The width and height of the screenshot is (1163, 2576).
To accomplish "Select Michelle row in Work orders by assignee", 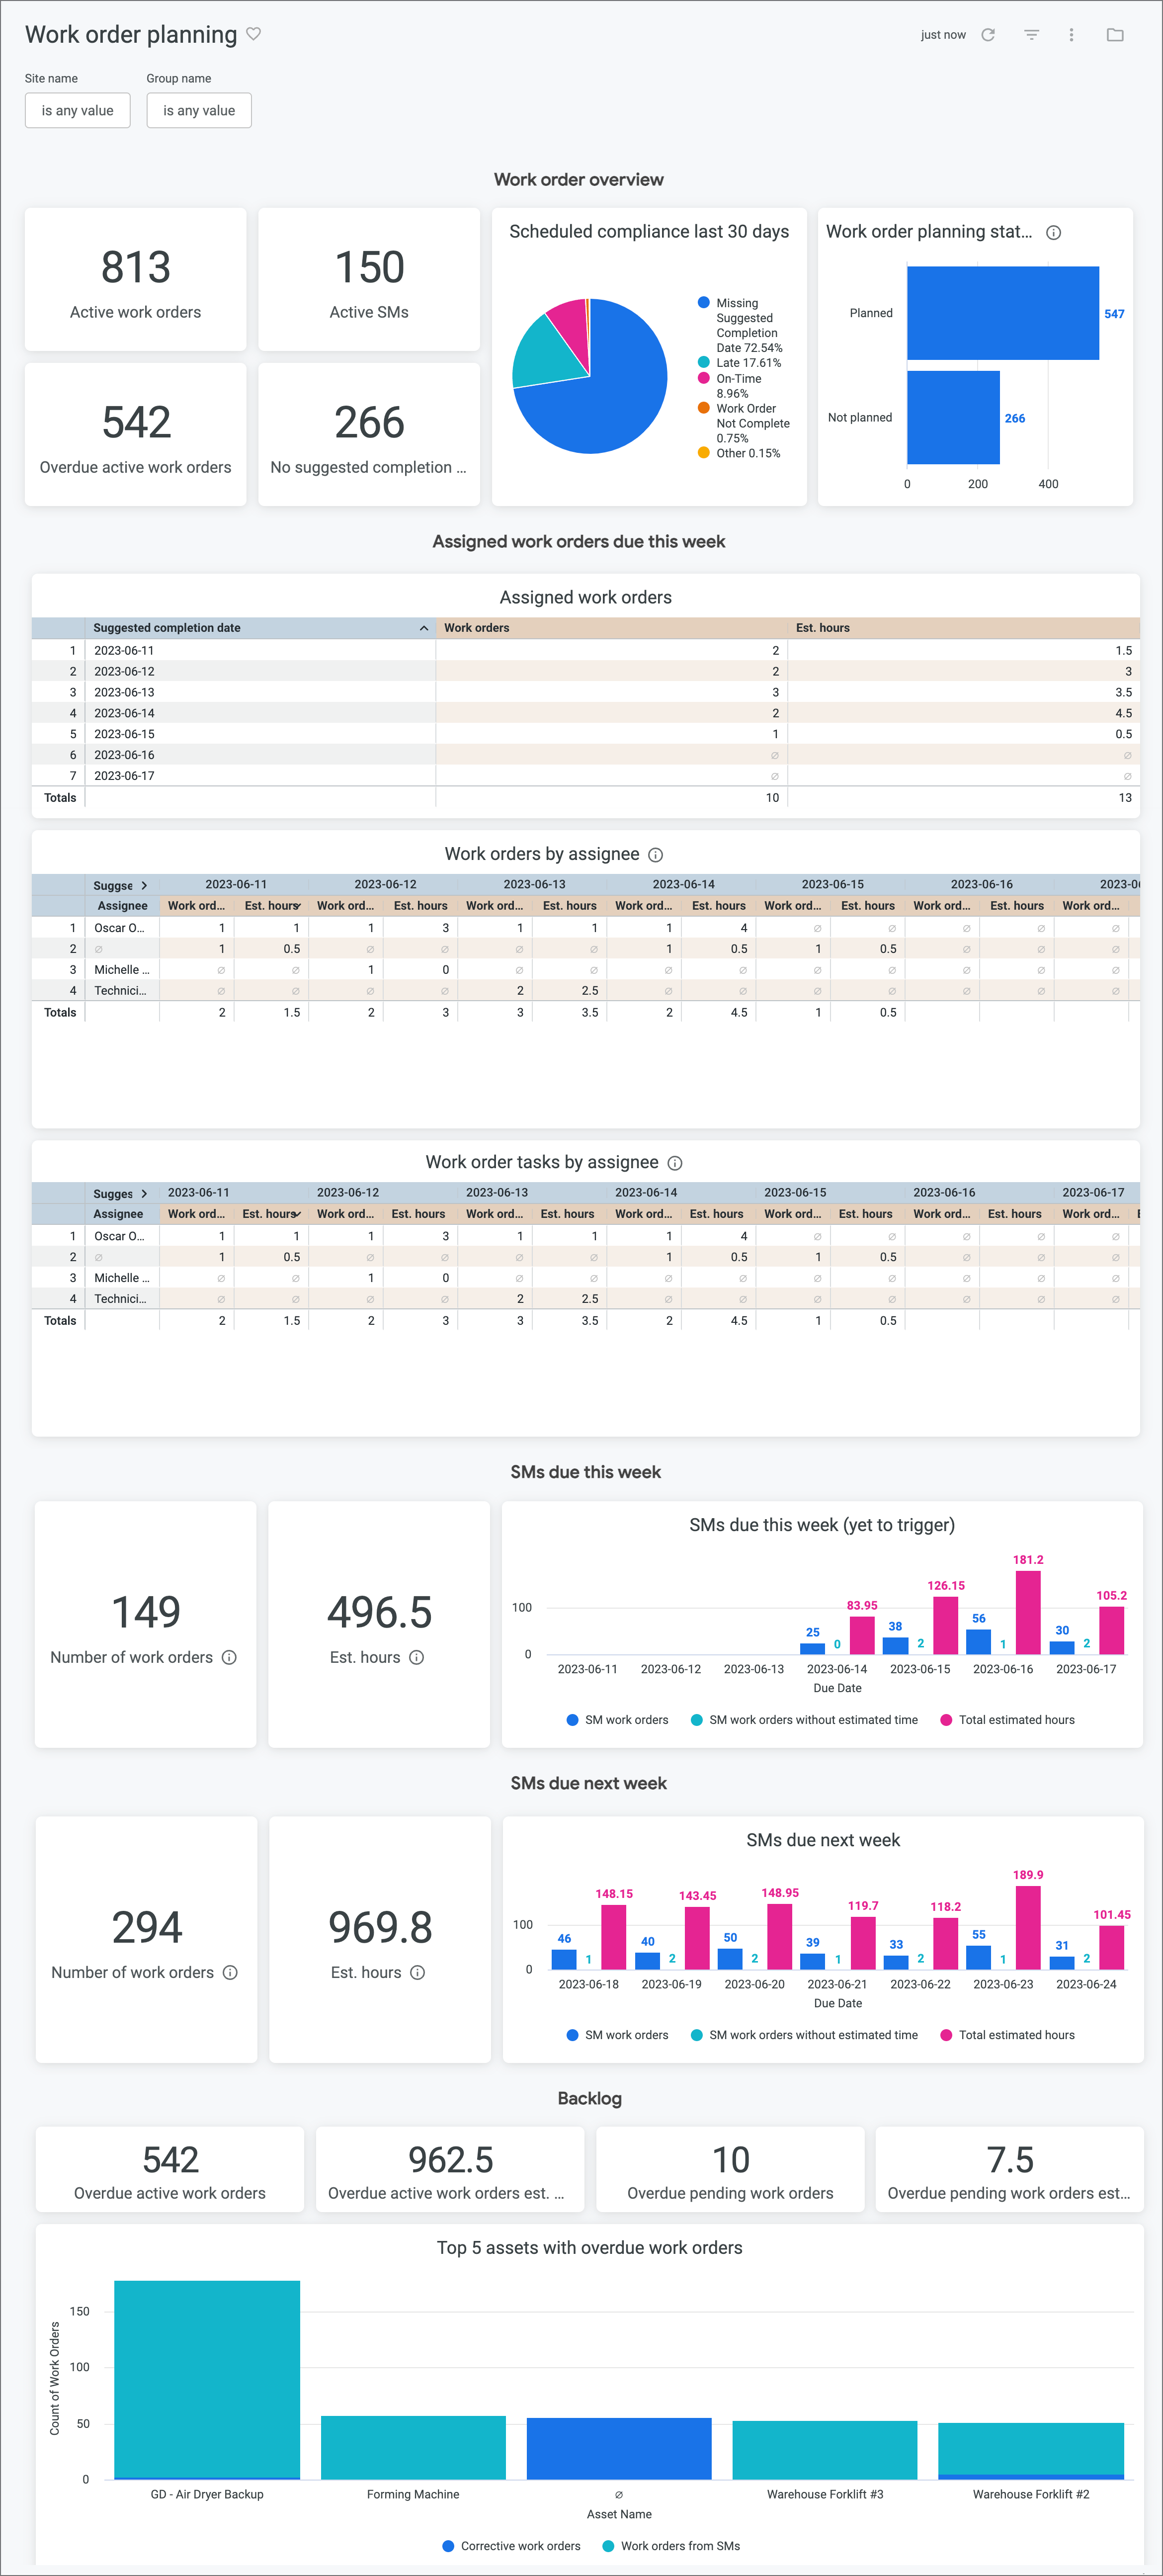I will point(586,970).
